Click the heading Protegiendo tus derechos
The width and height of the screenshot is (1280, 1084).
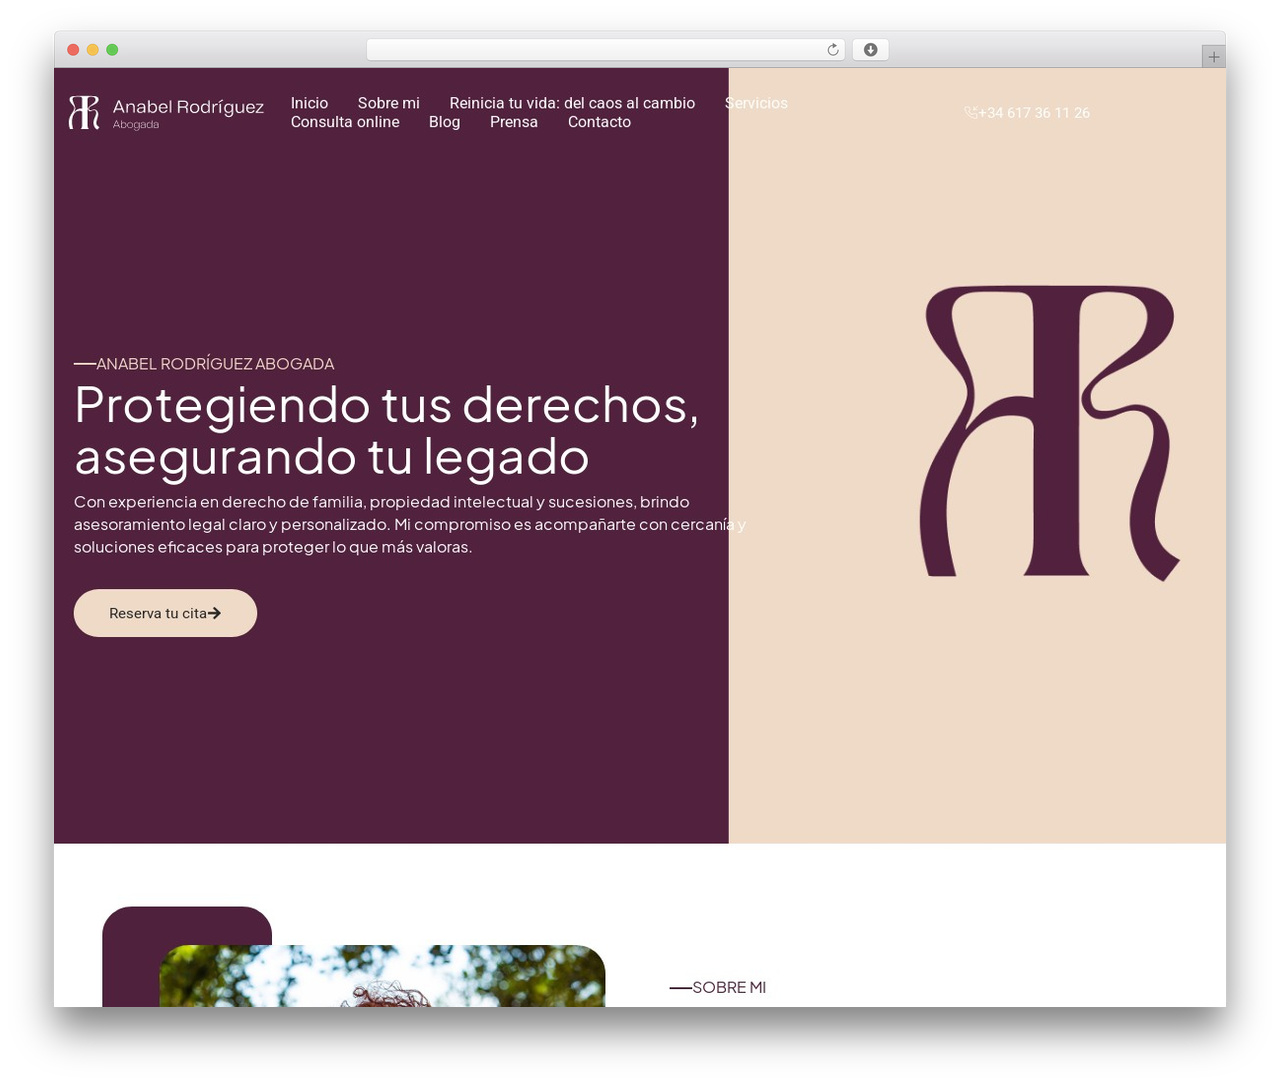(x=386, y=430)
